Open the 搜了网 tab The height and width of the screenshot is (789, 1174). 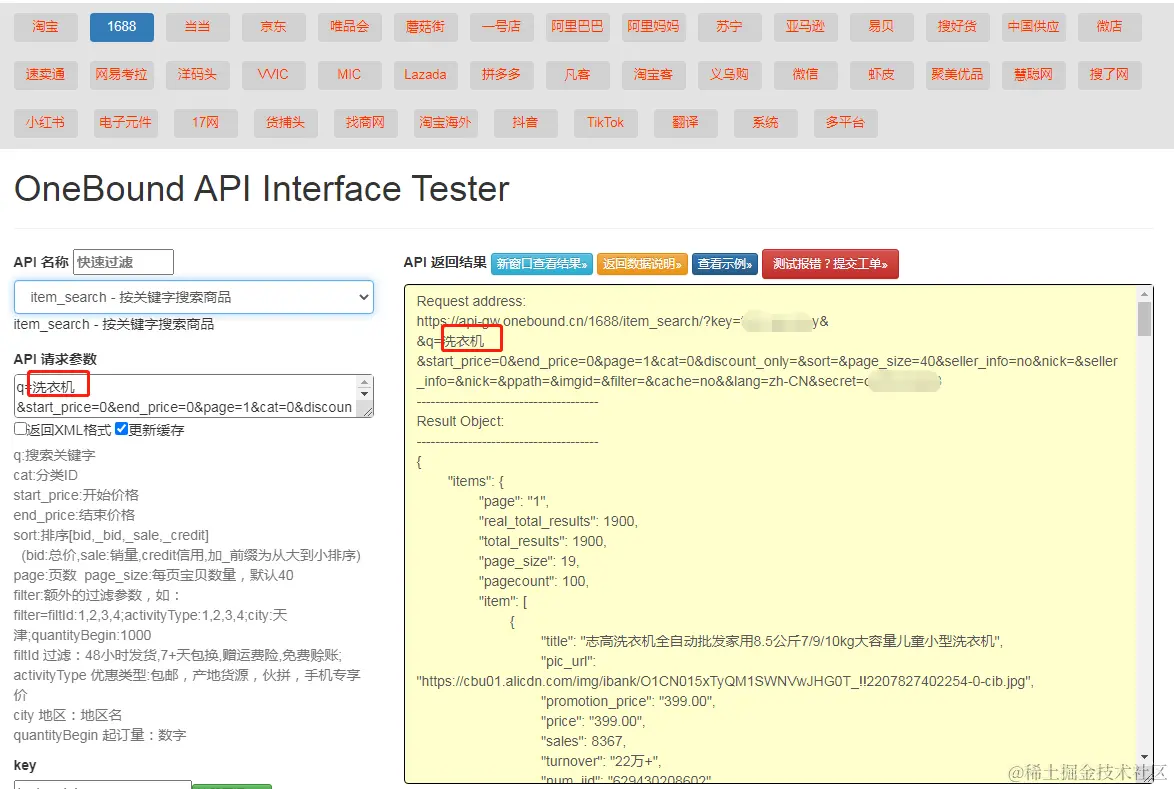[1110, 75]
